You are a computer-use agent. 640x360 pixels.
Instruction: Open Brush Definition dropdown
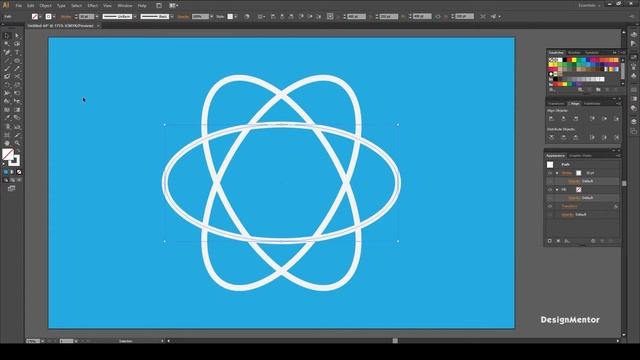coord(172,16)
